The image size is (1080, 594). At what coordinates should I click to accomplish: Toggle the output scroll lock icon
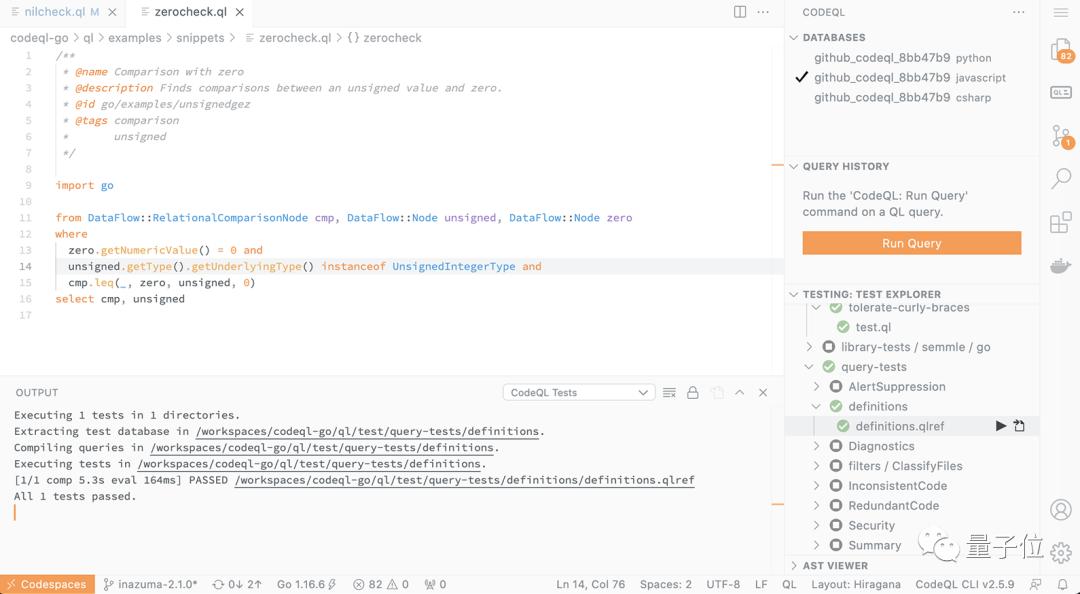[693, 393]
